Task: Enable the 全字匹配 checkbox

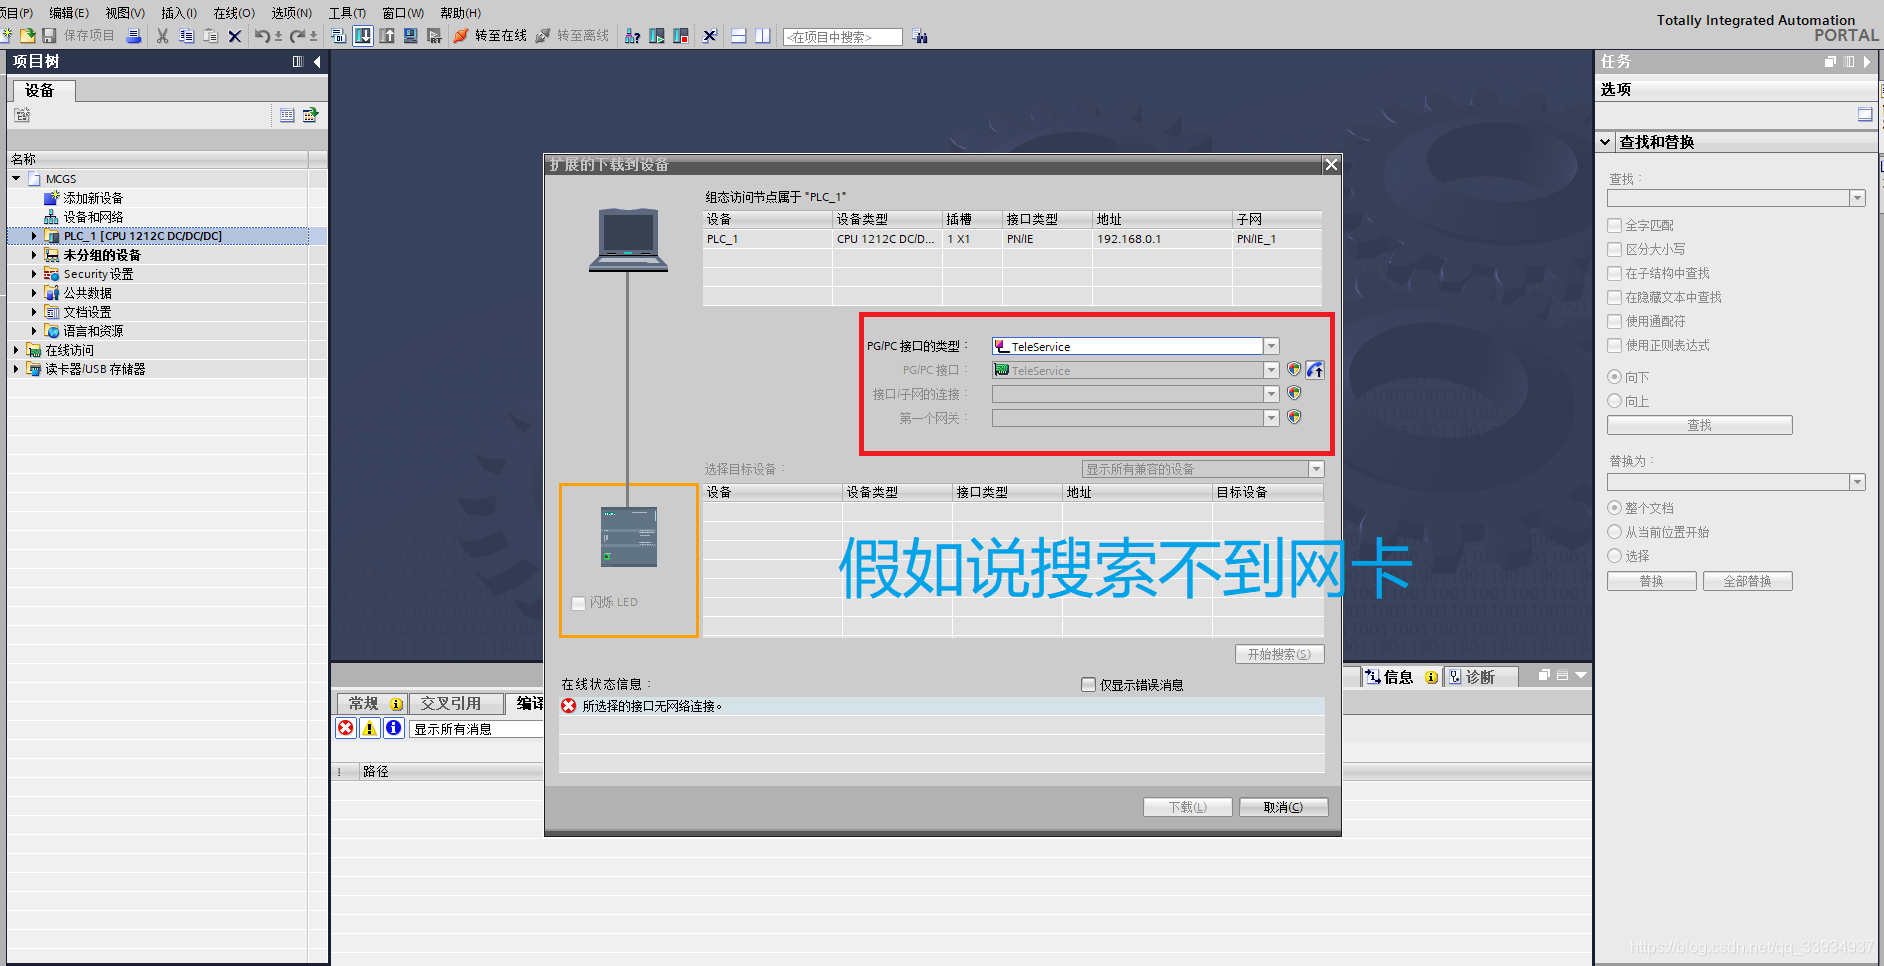Action: point(1614,225)
